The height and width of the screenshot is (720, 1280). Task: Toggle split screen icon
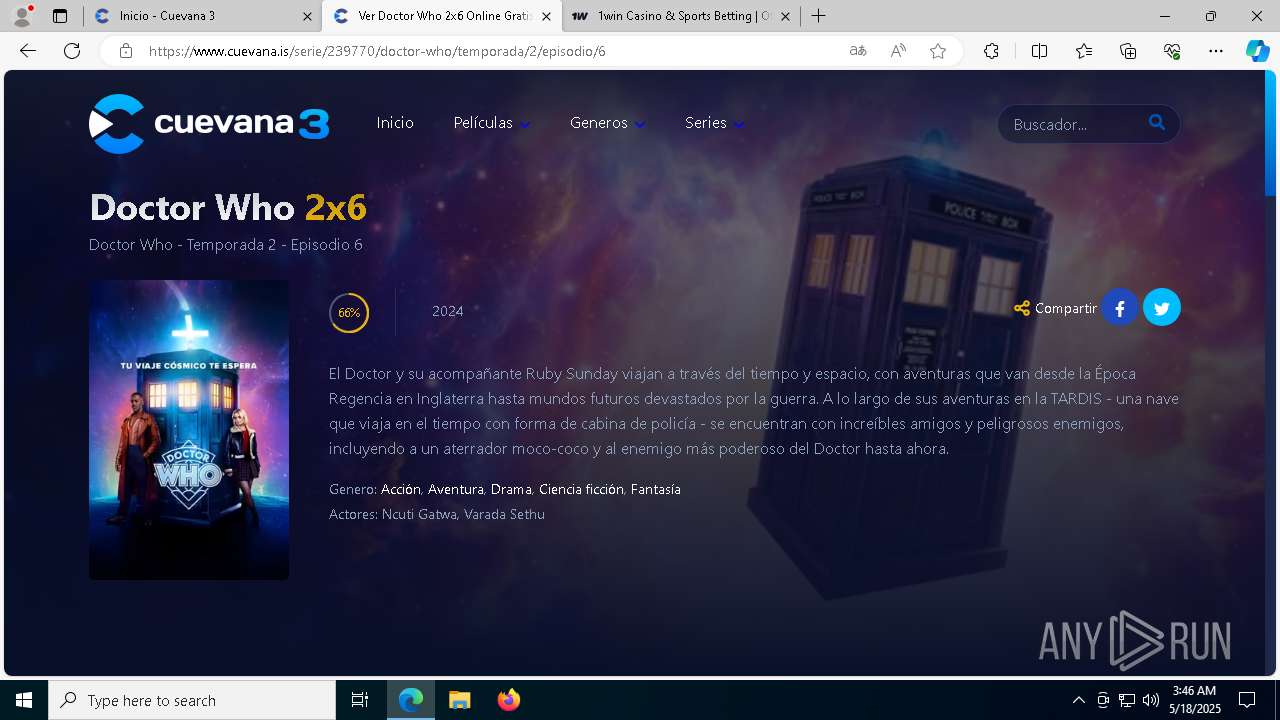pos(1039,51)
